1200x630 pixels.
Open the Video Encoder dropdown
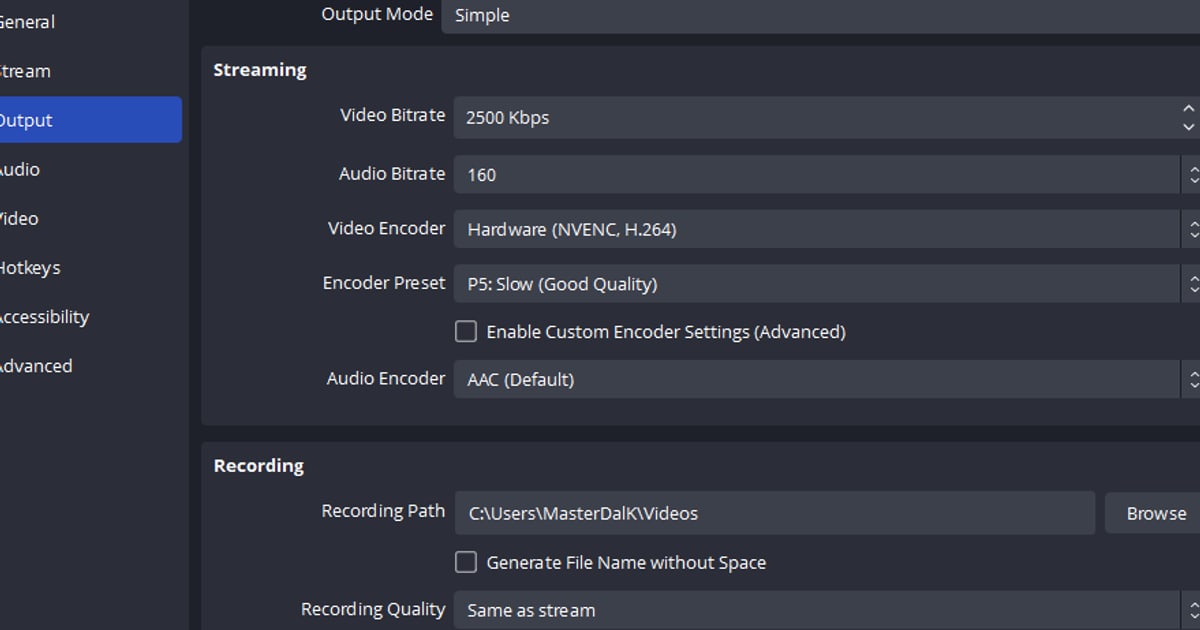pos(827,230)
